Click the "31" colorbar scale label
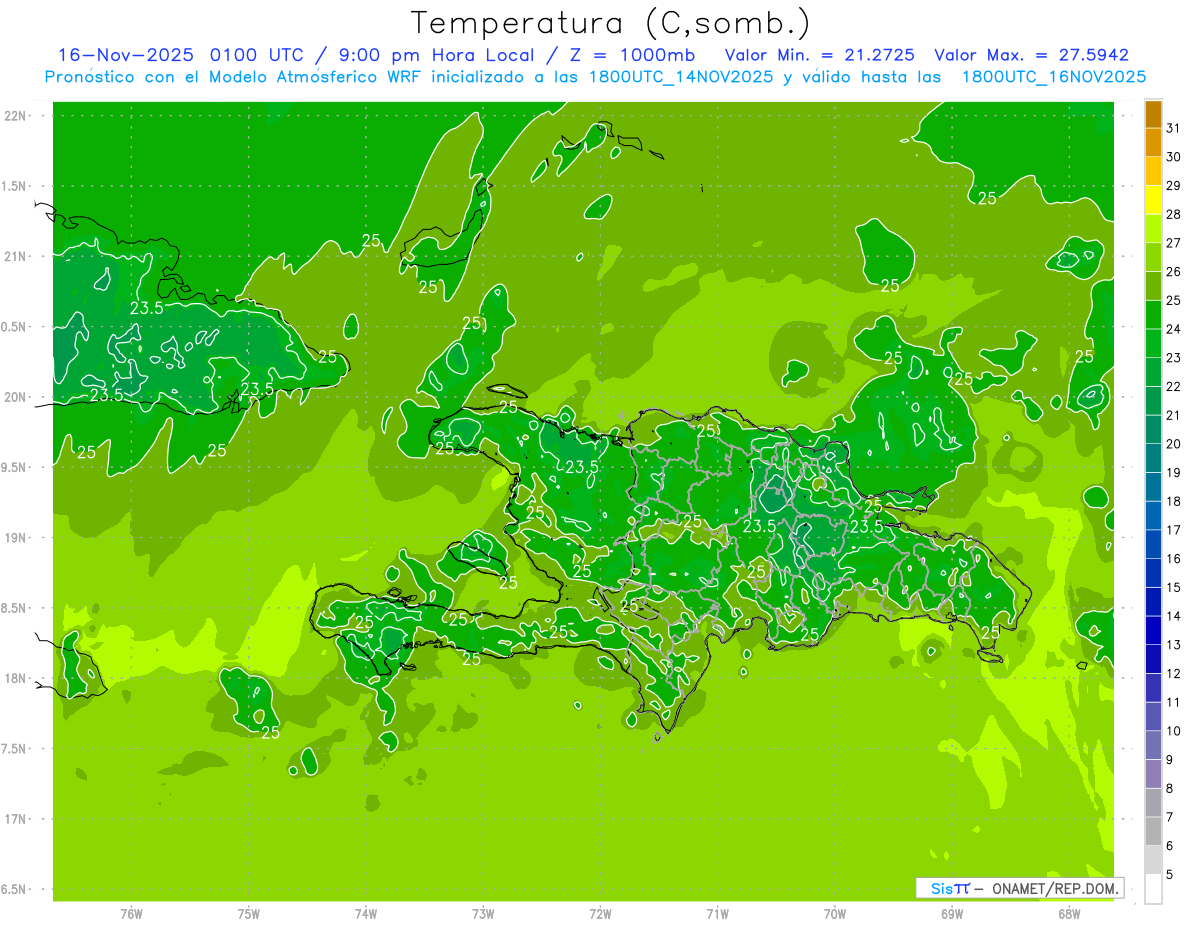Screen dimensions: 1200x927 coord(1174,128)
